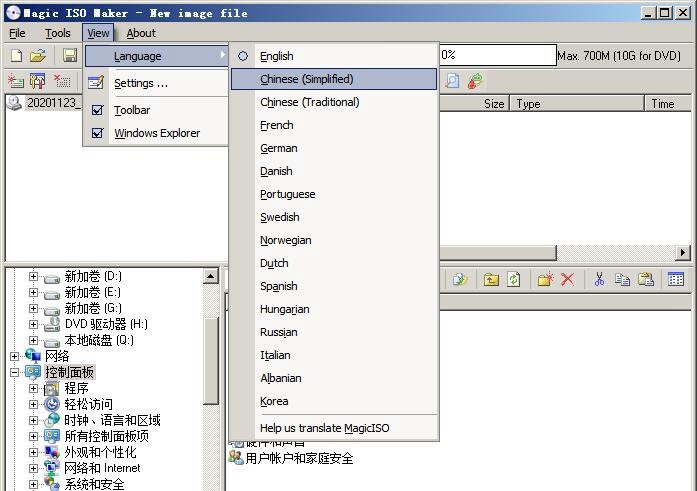This screenshot has width=697, height=491.
Task: Select the 20201123_ root item
Action: [53, 103]
